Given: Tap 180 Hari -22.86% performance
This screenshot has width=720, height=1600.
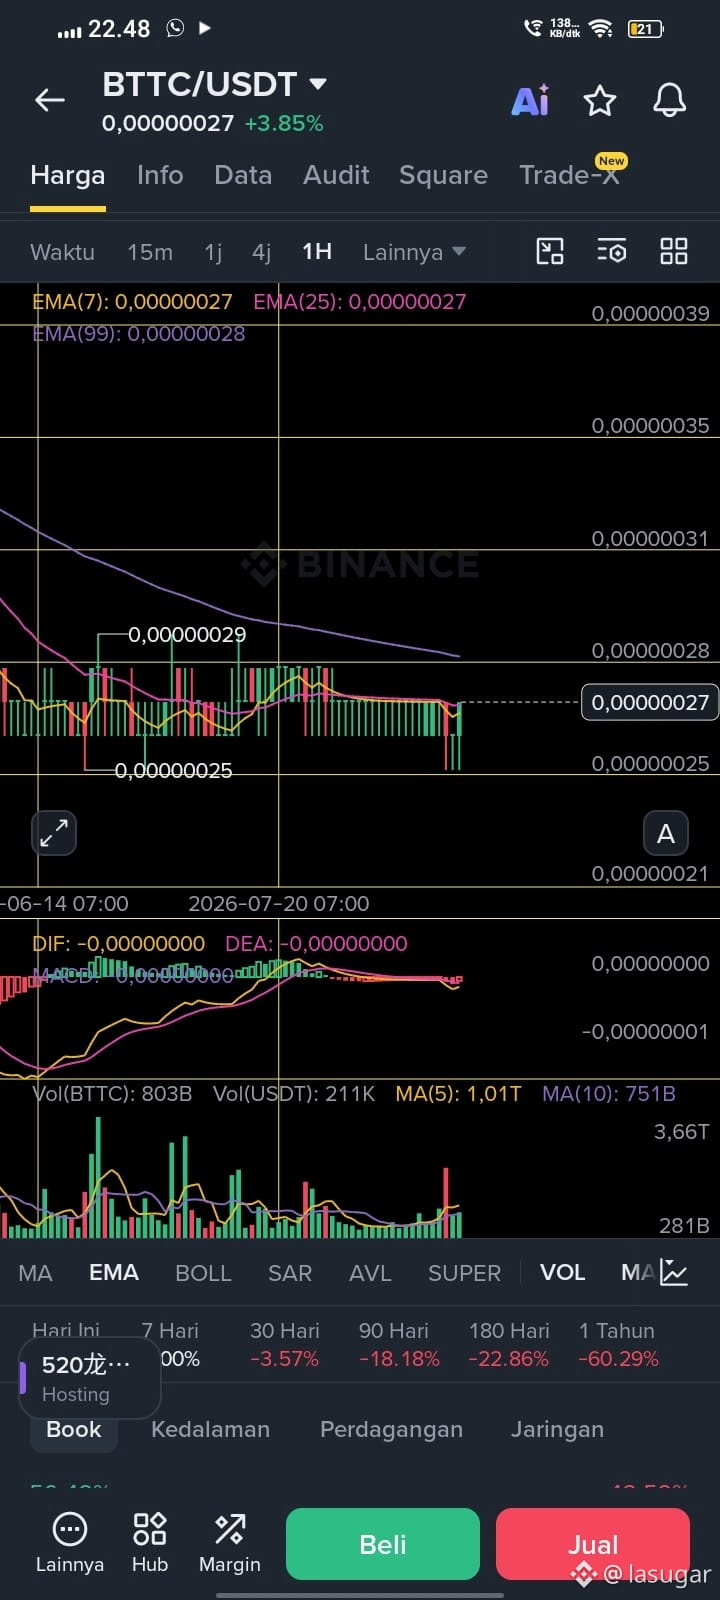Looking at the screenshot, I should pos(509,1344).
